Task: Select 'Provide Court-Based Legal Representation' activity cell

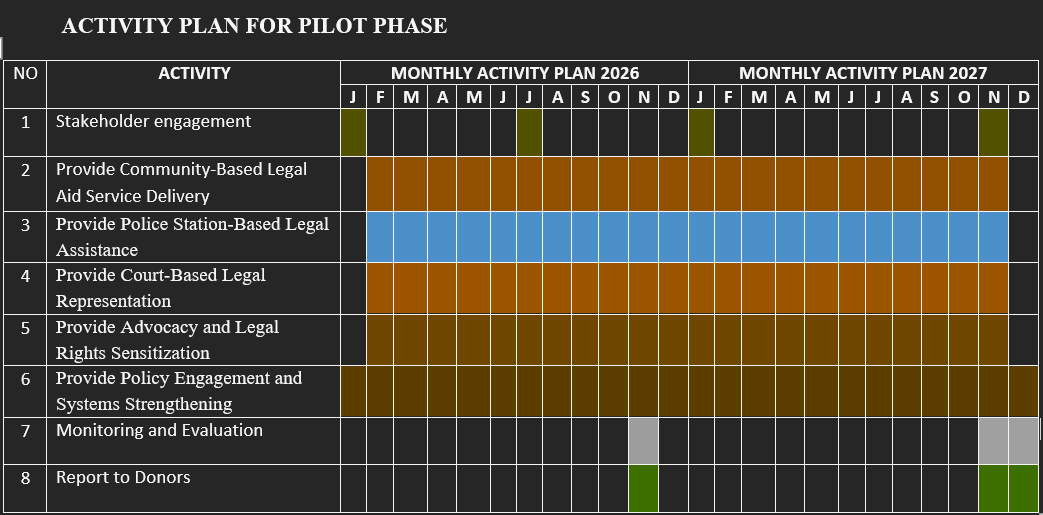Action: click(x=161, y=288)
